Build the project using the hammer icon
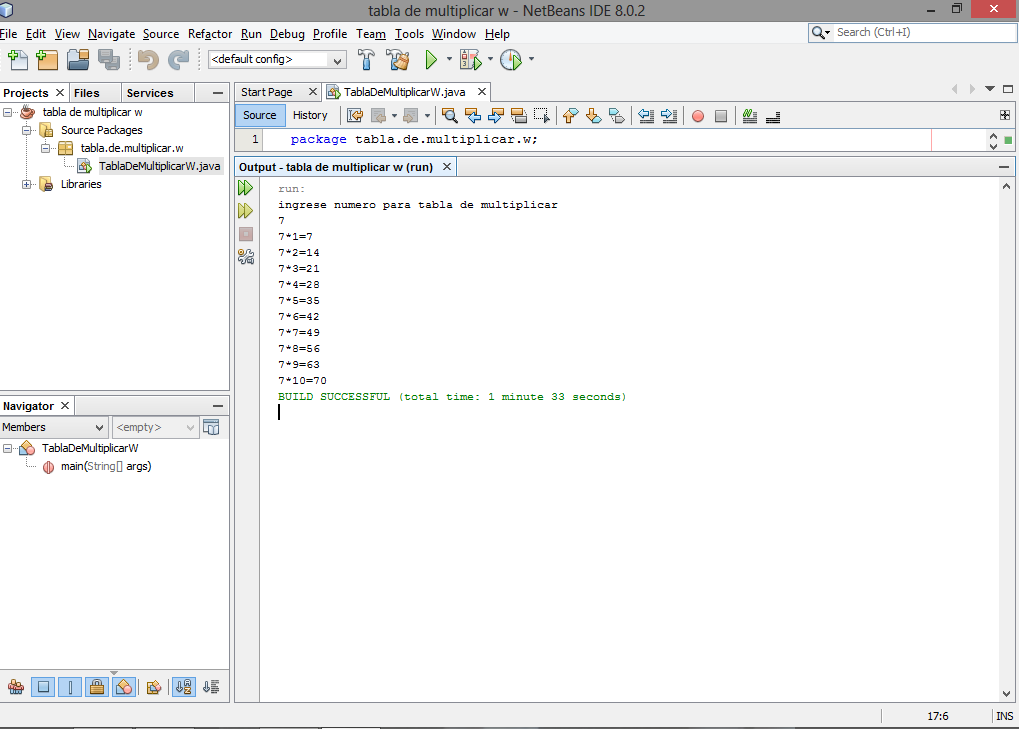Screen dimensions: 1019x729 click(x=366, y=59)
